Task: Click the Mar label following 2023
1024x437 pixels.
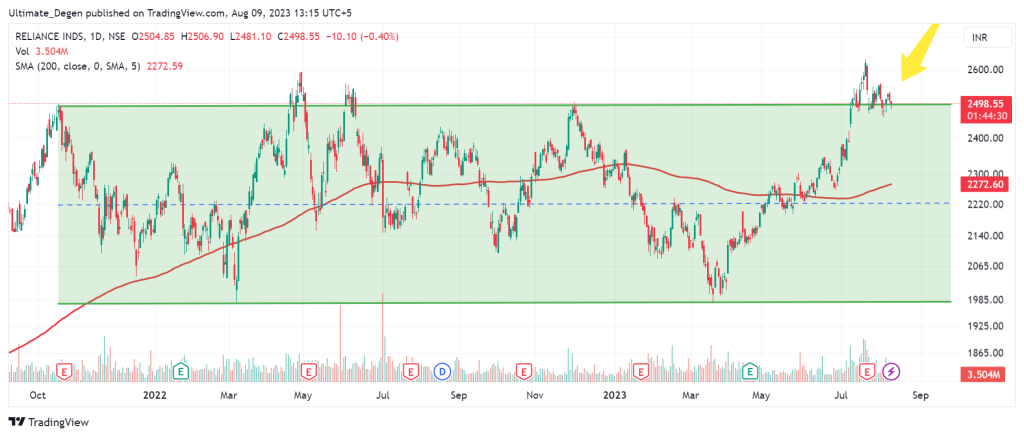Action: [x=690, y=395]
